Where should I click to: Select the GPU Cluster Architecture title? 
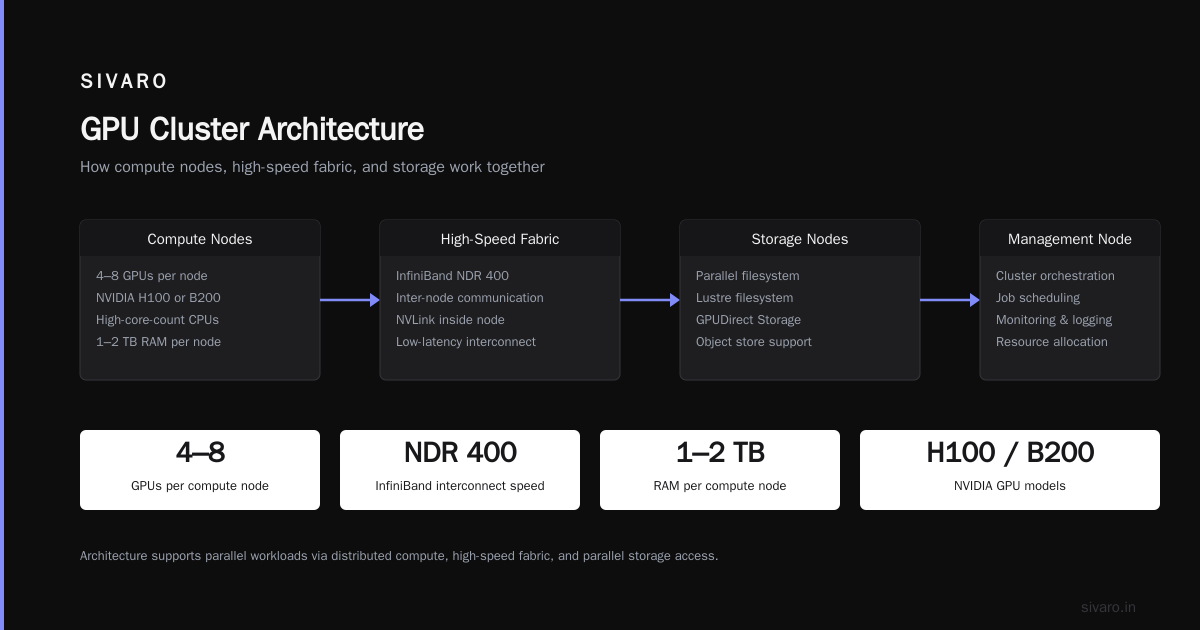(252, 129)
